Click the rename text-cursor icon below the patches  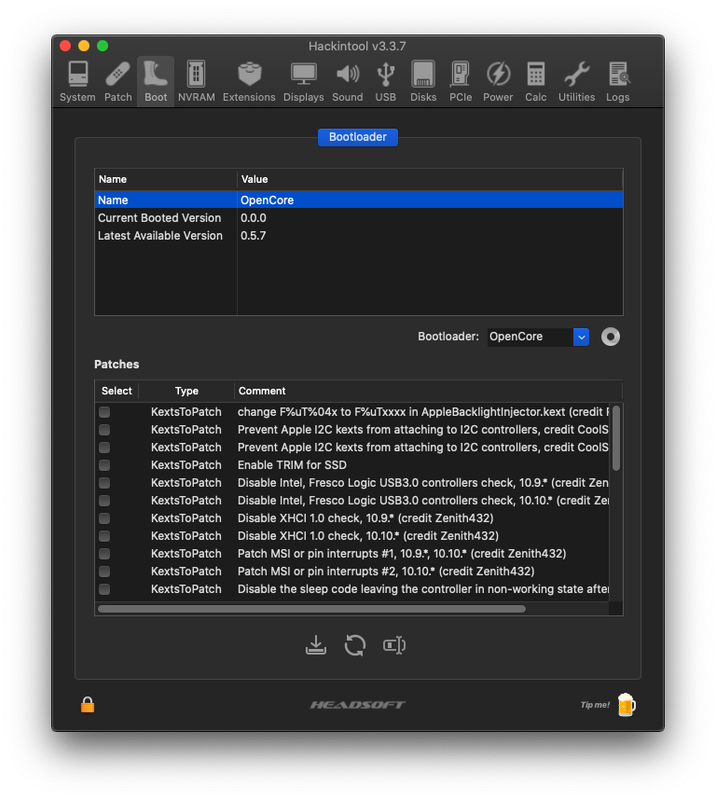(x=394, y=645)
